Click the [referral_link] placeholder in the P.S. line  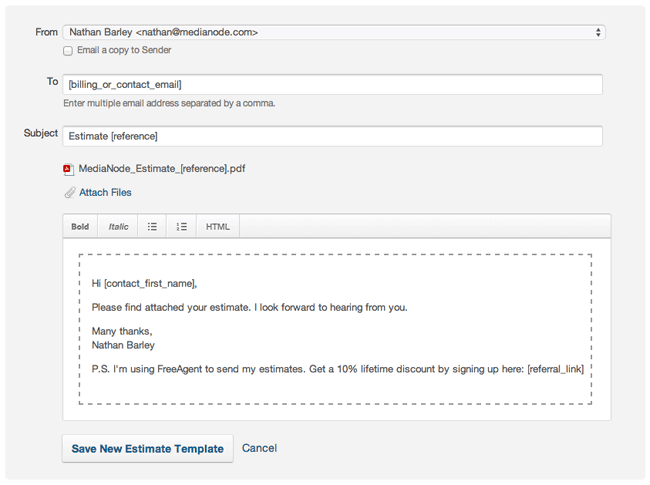point(555,369)
